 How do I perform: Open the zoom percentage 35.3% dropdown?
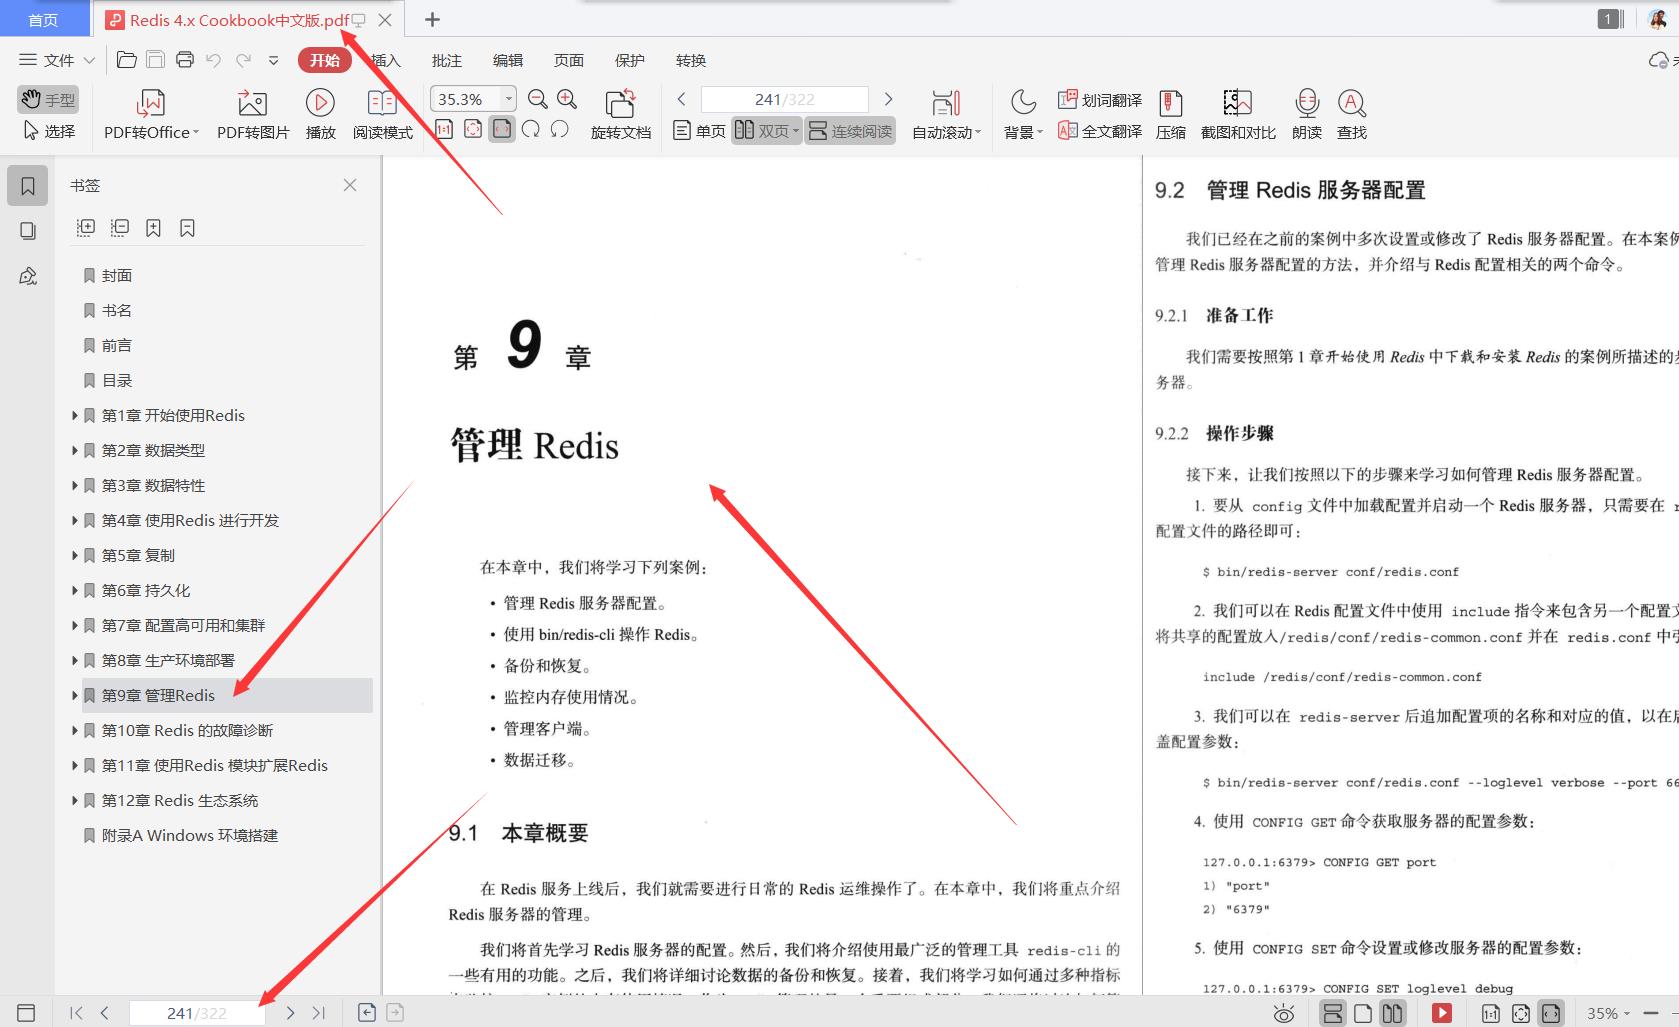point(508,98)
